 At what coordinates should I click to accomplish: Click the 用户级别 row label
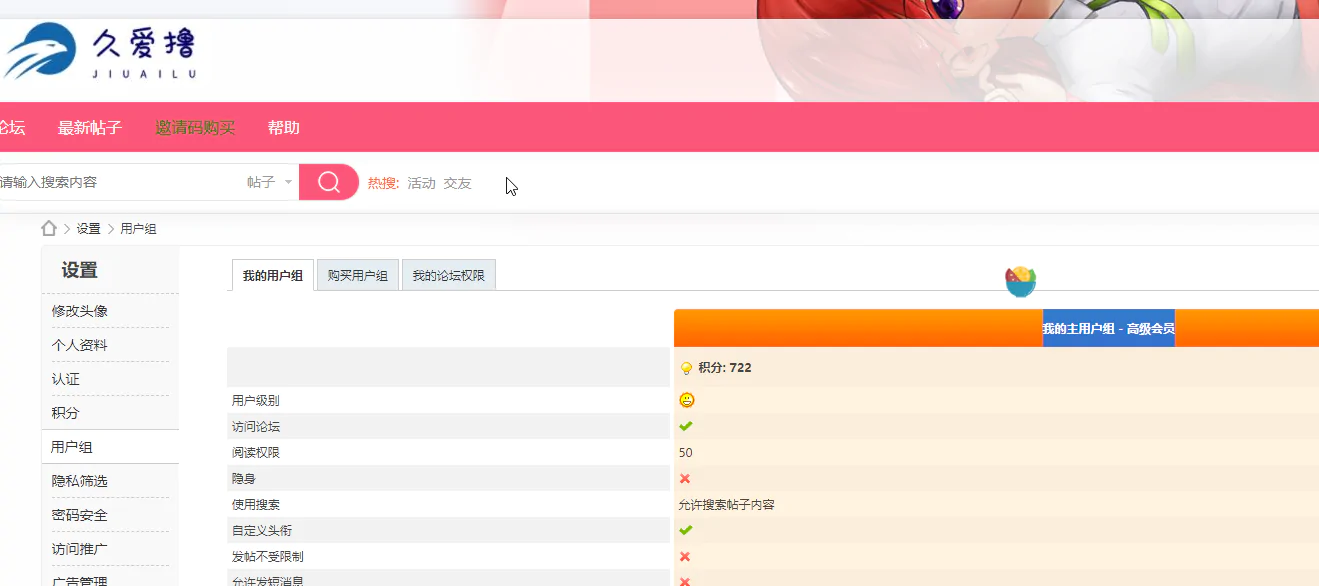tap(256, 400)
